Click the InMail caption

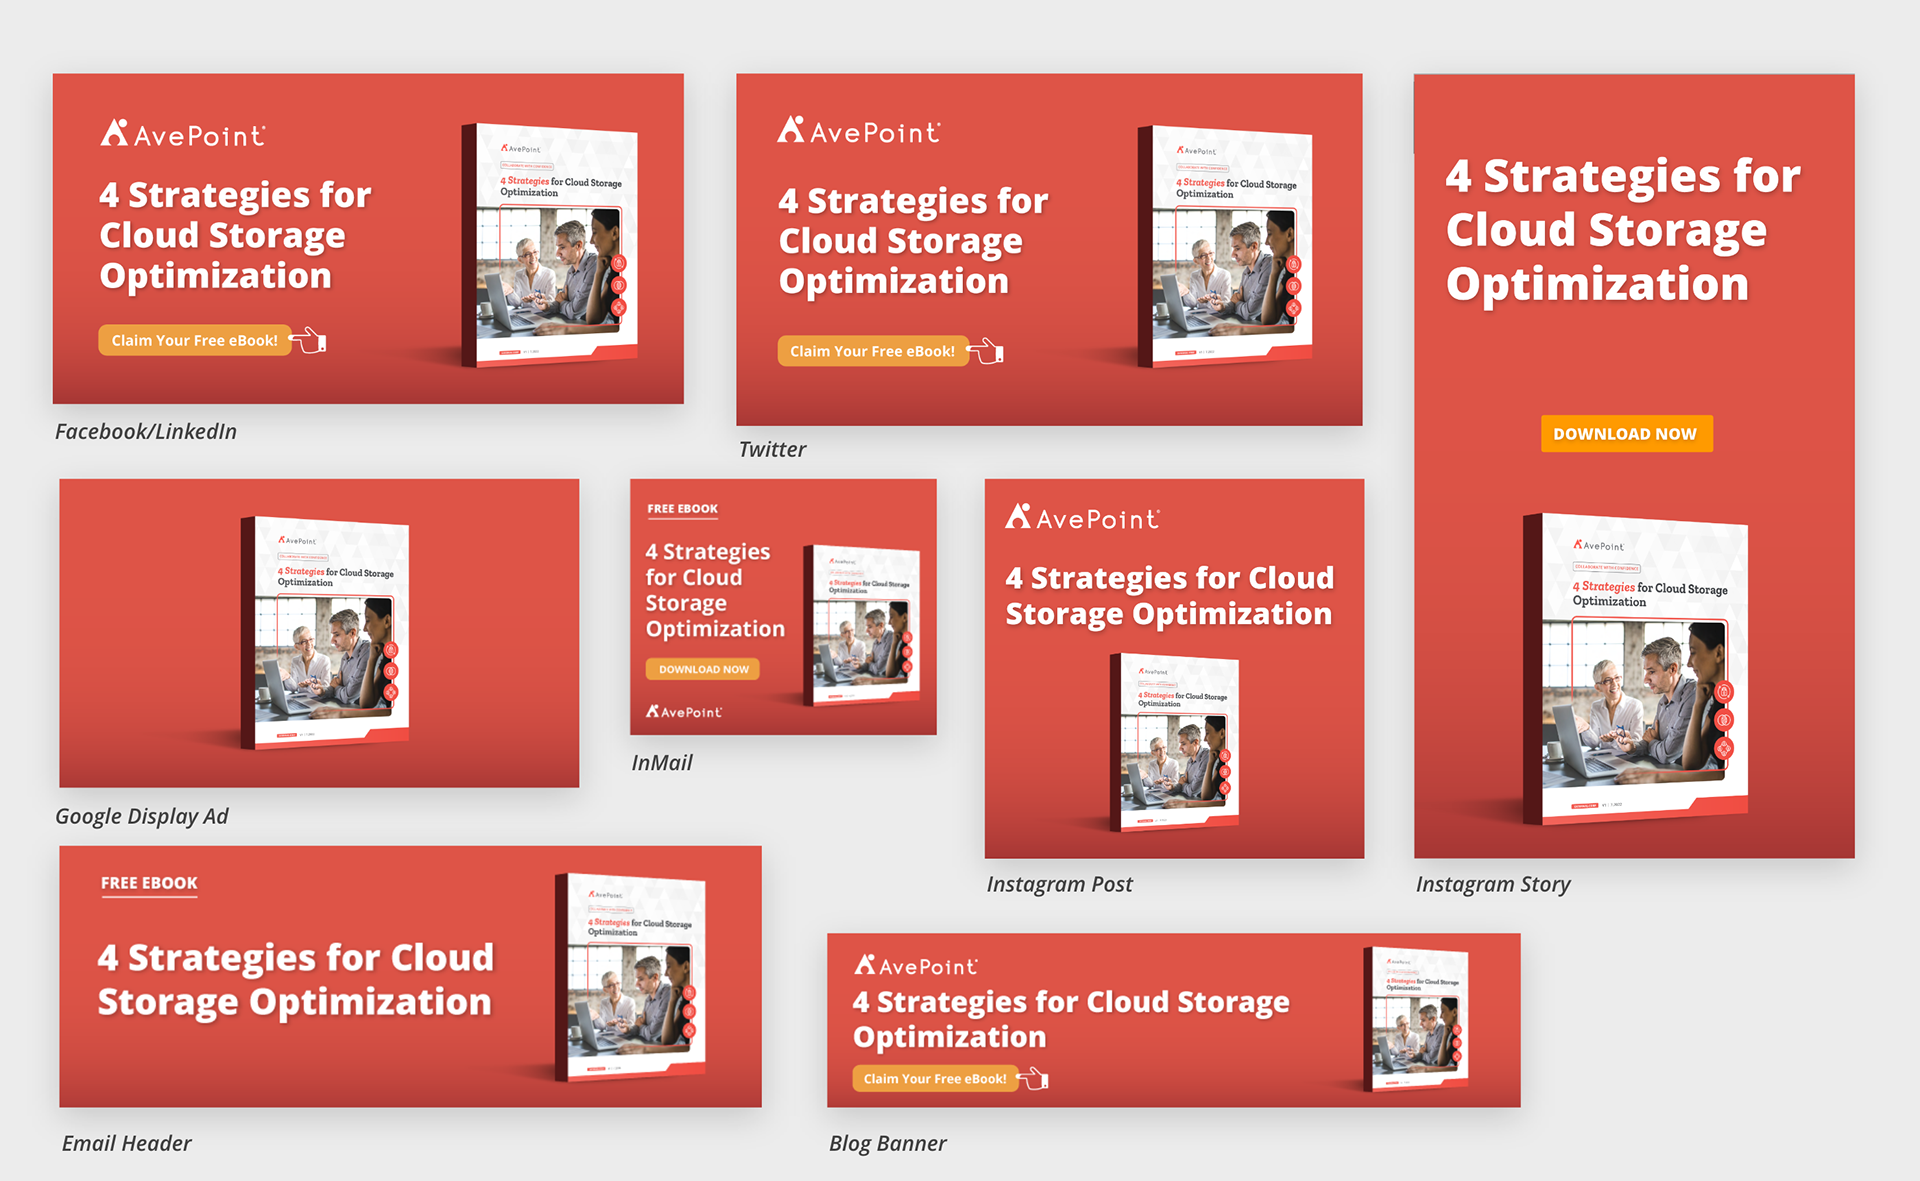662,763
